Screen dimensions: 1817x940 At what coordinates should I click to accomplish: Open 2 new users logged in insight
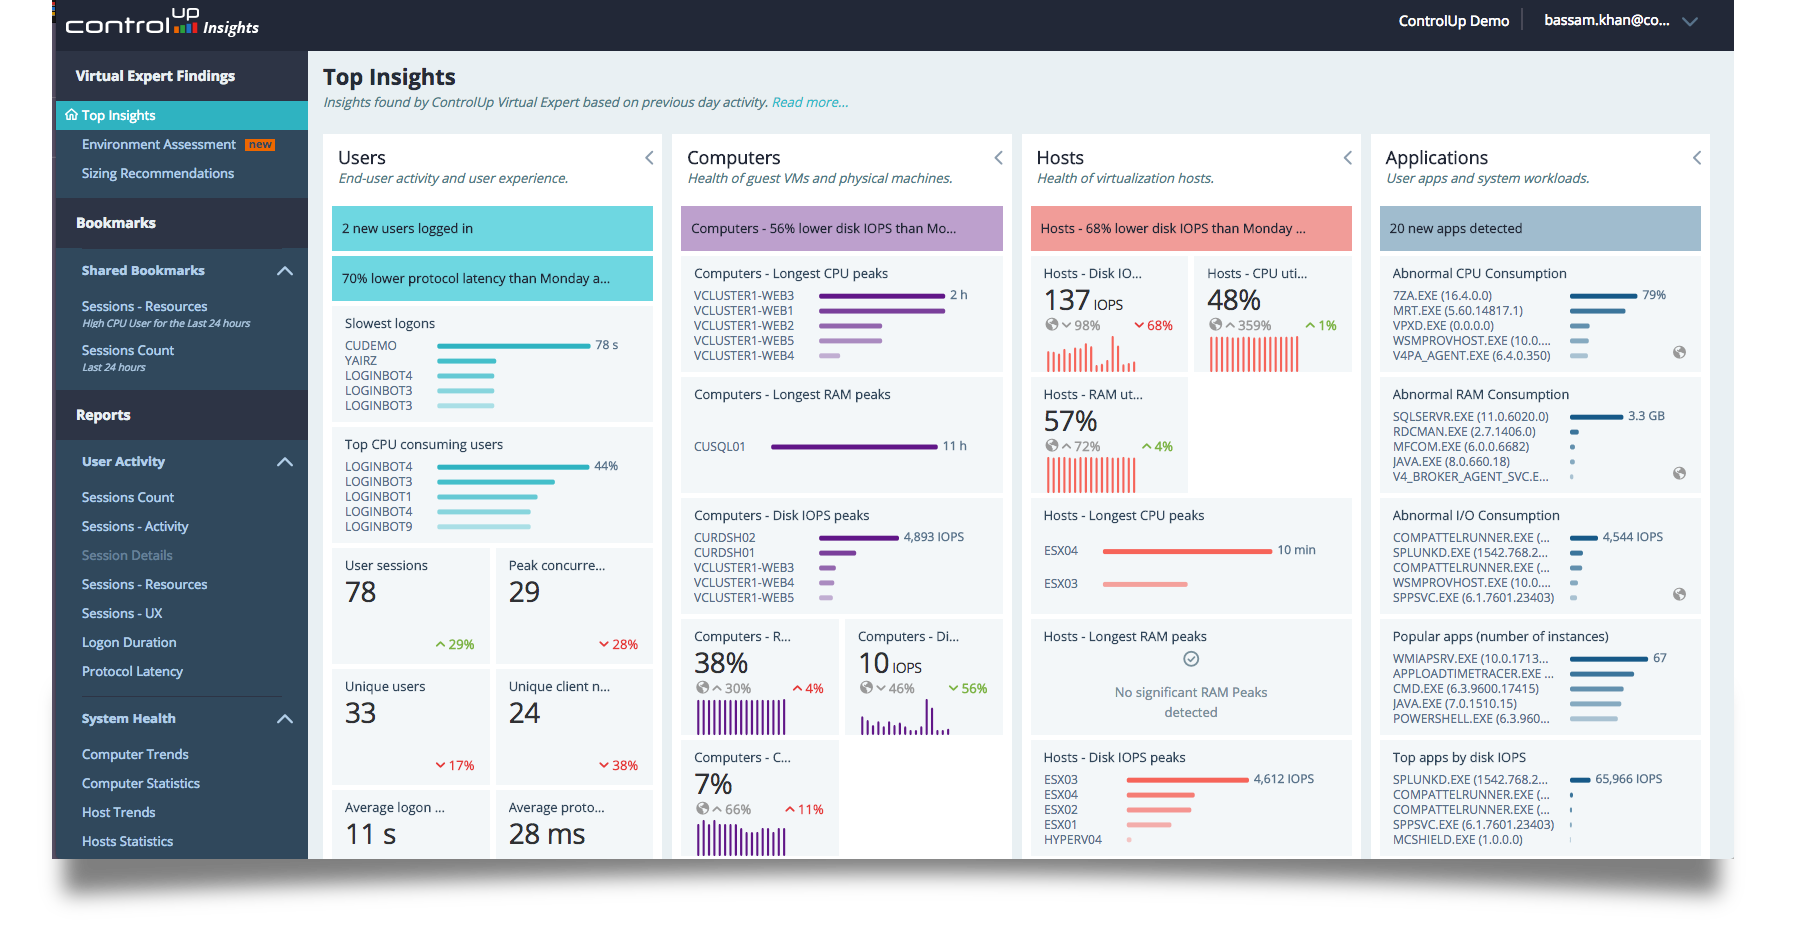[492, 229]
